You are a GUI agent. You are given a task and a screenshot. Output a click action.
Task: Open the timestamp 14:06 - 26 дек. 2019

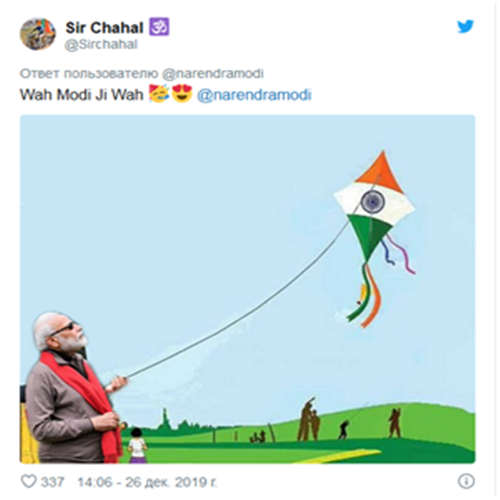(x=147, y=482)
